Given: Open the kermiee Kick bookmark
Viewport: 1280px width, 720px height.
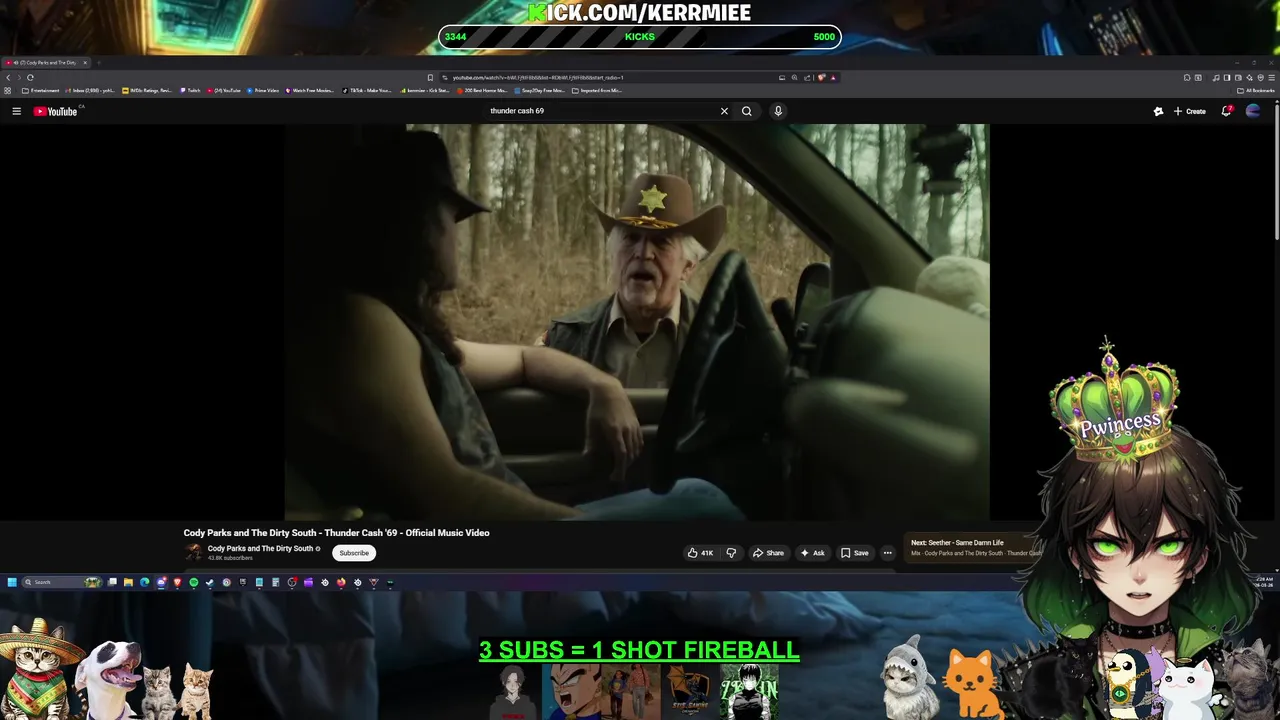Looking at the screenshot, I should (425, 91).
